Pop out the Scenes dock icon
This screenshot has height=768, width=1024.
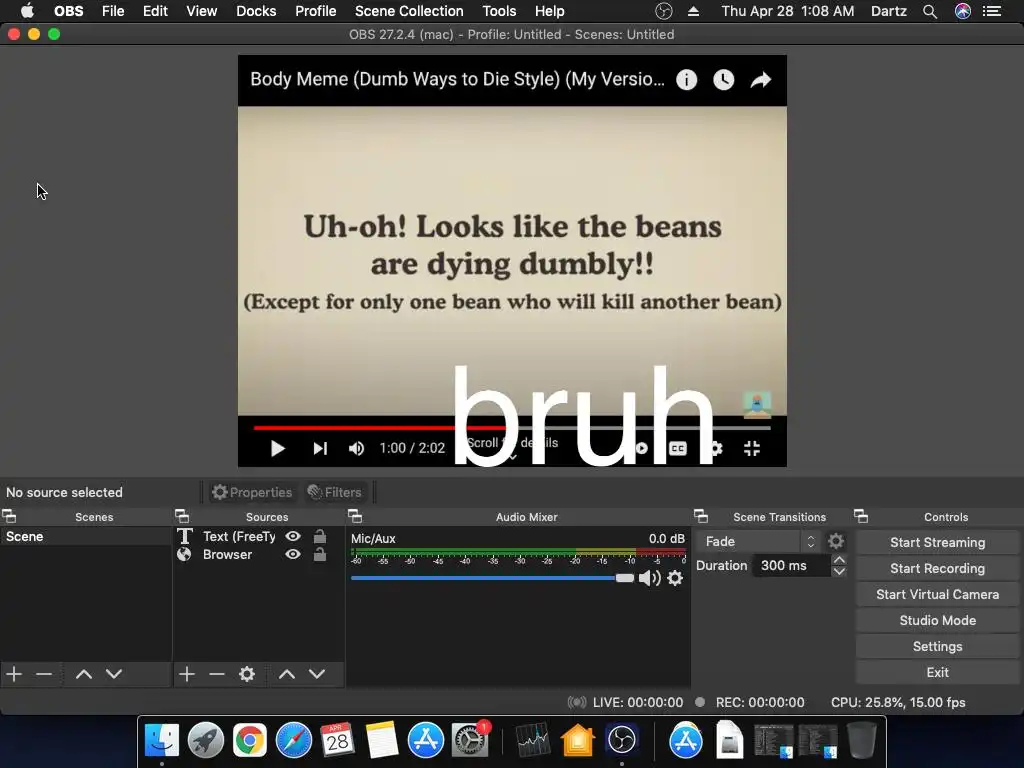click(9, 517)
